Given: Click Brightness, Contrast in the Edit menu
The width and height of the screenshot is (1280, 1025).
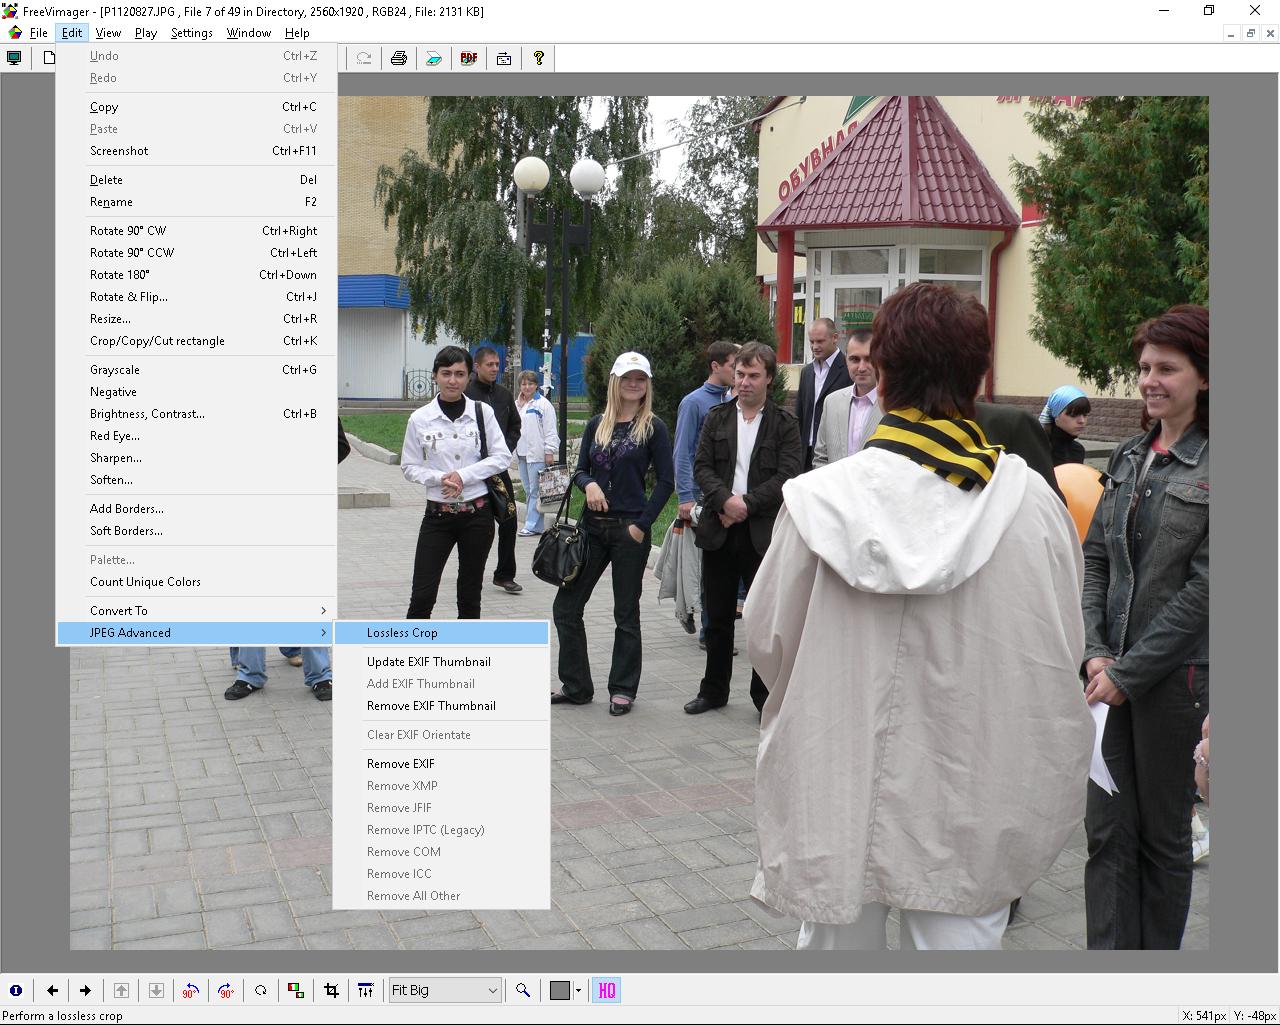Looking at the screenshot, I should [x=147, y=414].
